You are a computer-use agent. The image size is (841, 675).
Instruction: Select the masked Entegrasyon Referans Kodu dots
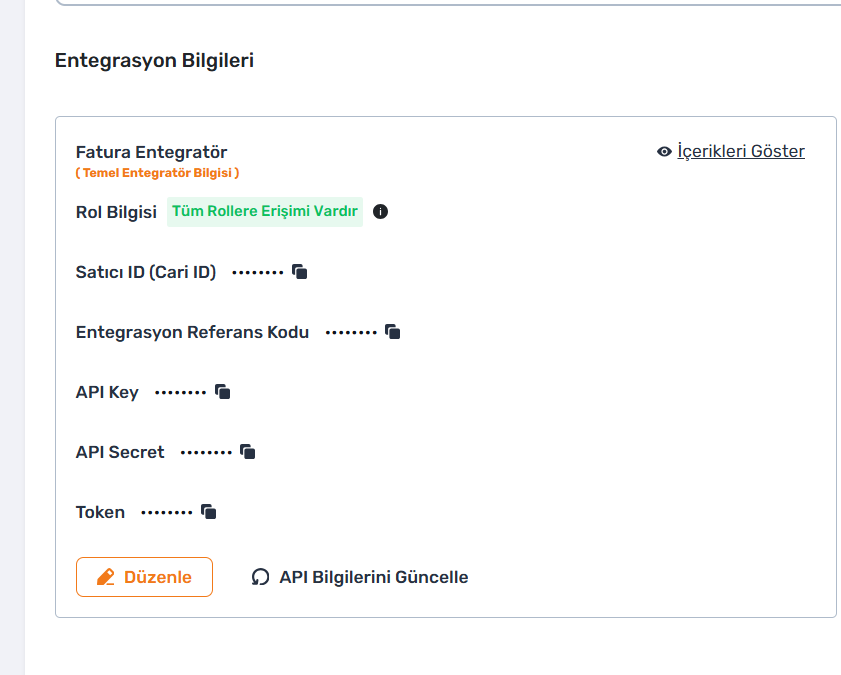(351, 332)
